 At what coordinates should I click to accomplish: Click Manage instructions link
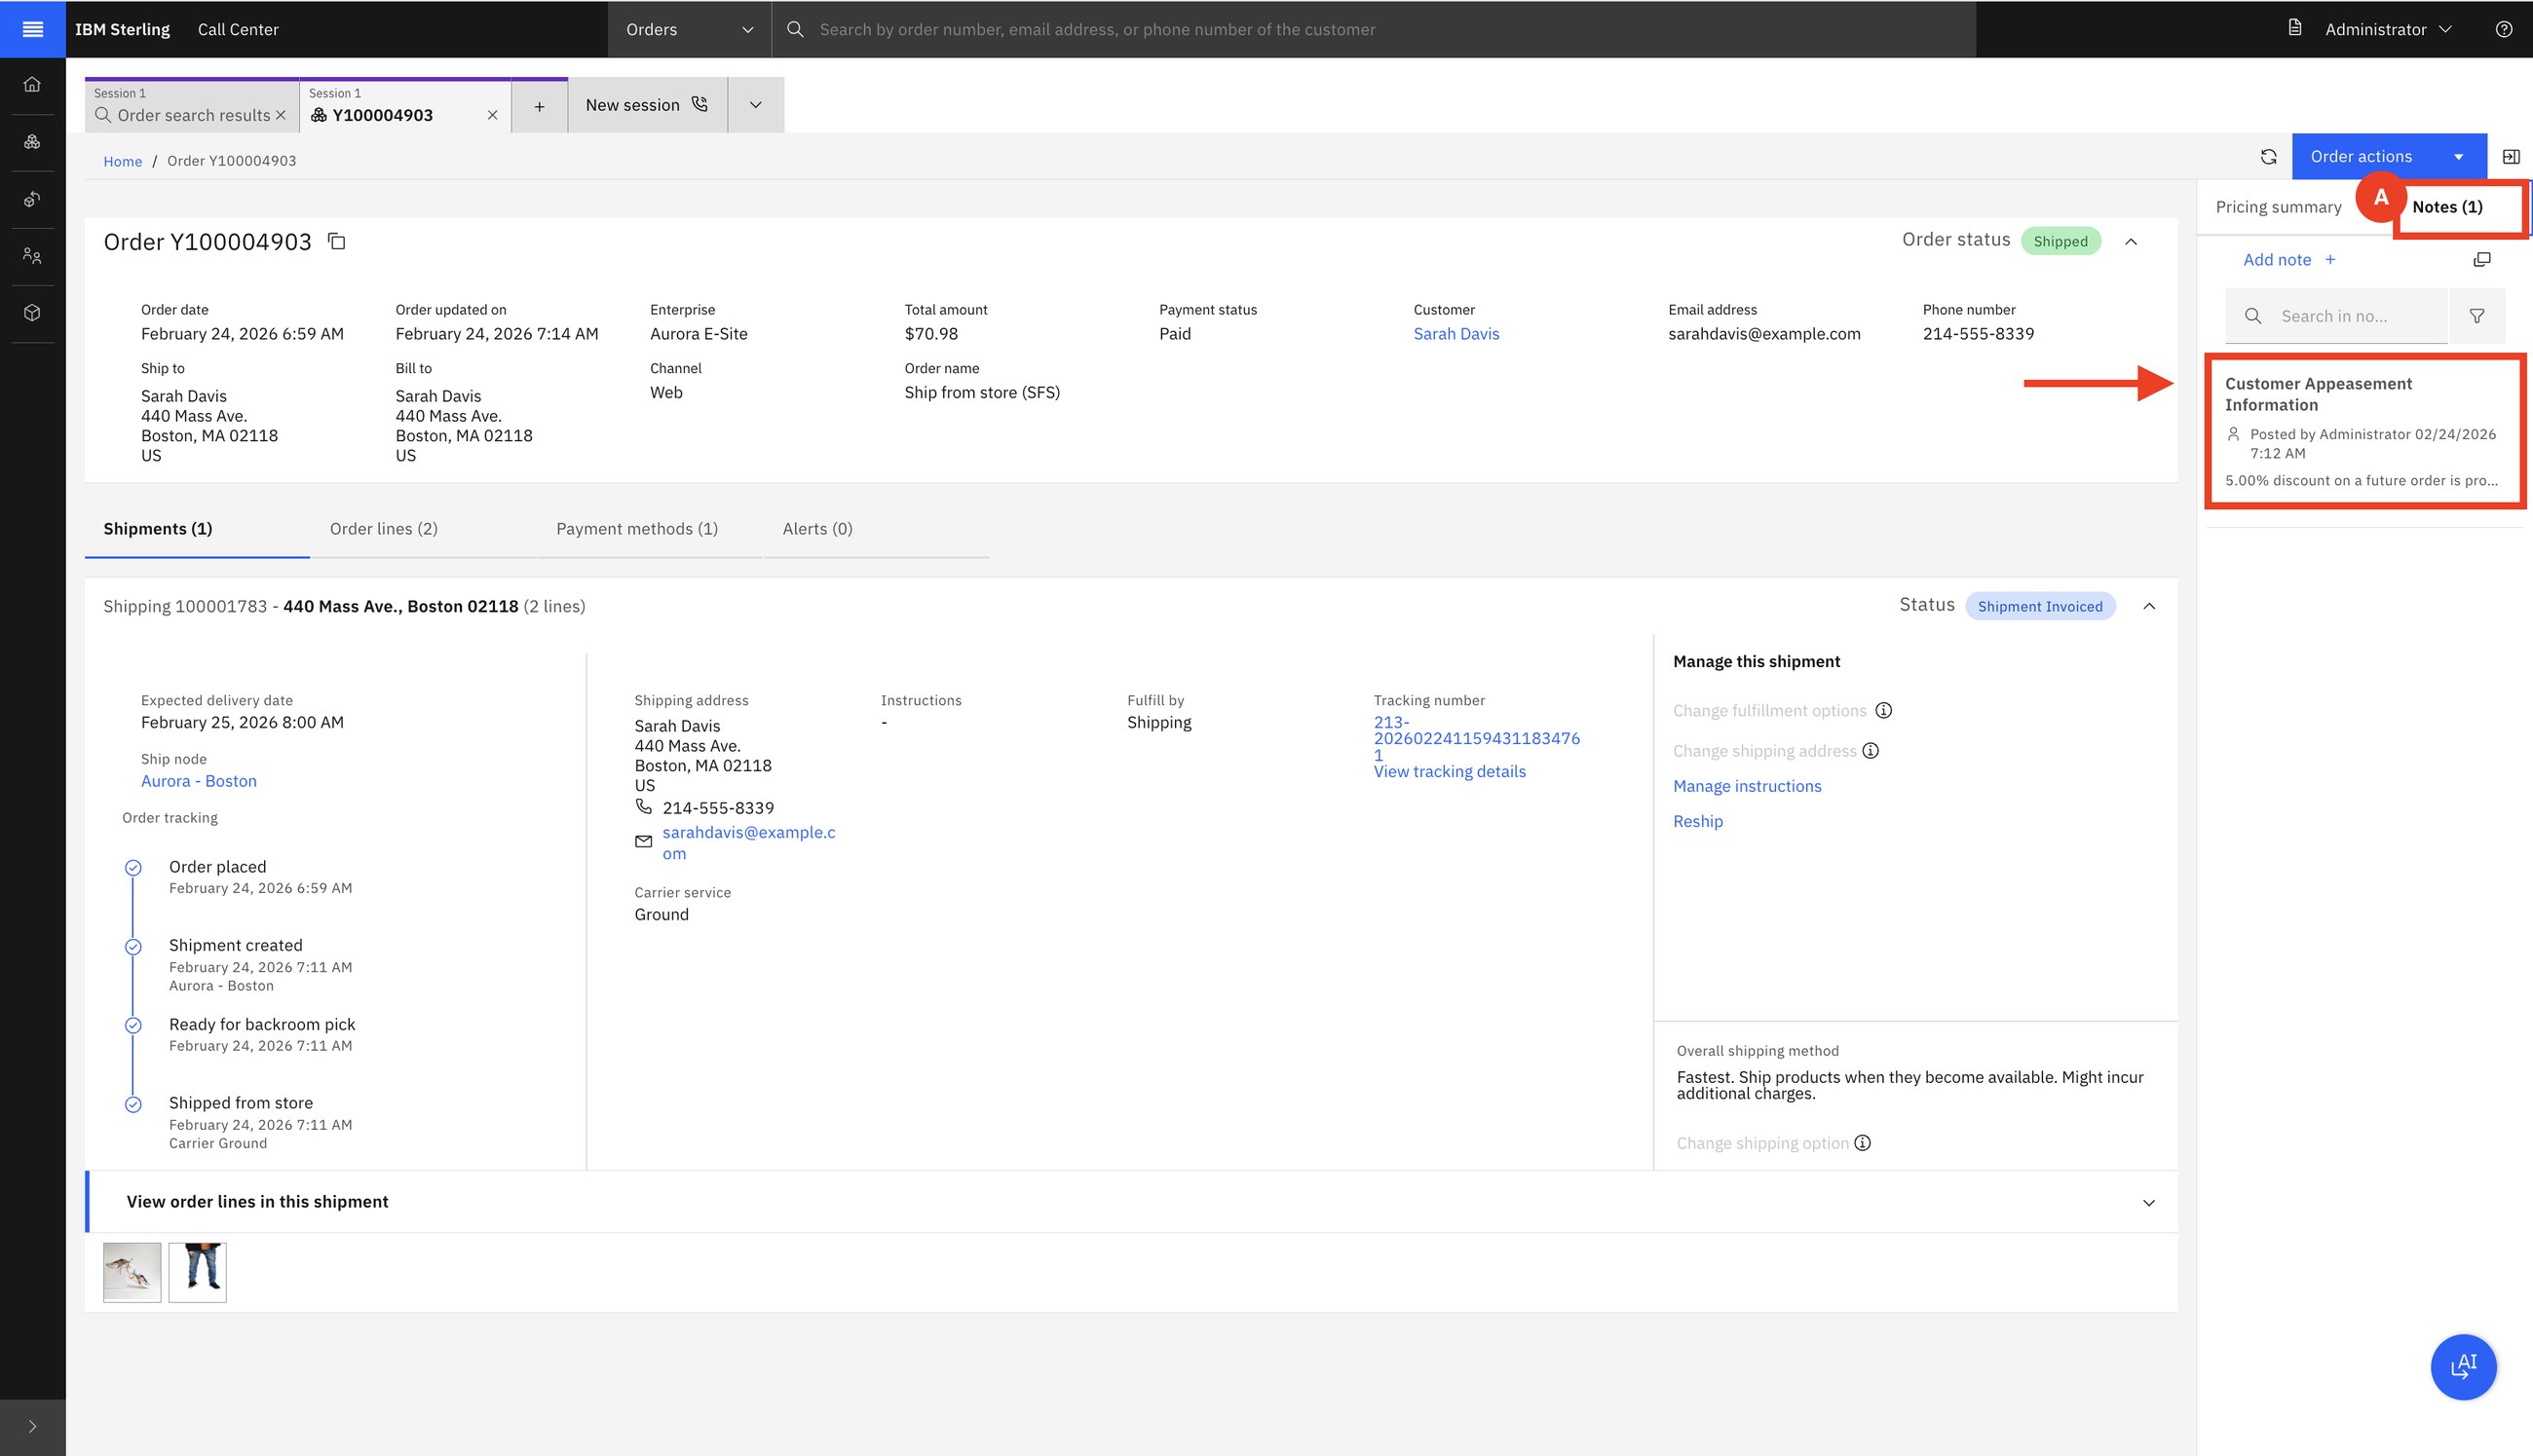tap(1747, 786)
